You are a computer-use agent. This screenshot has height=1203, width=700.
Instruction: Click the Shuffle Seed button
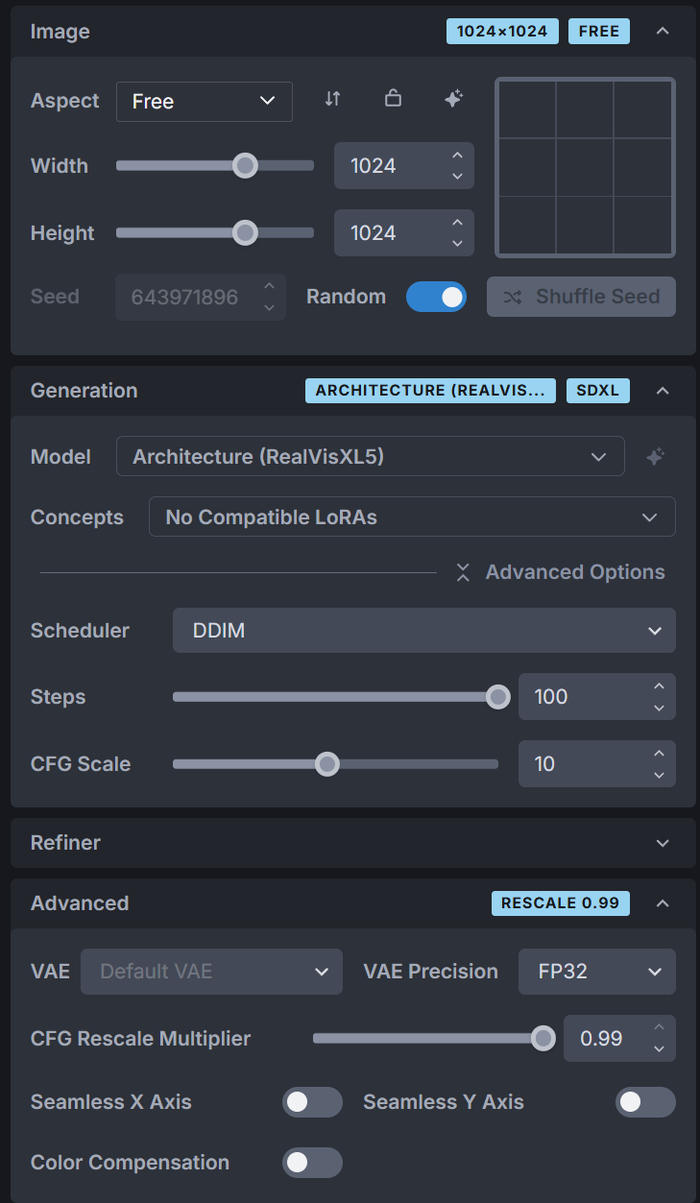pos(581,297)
